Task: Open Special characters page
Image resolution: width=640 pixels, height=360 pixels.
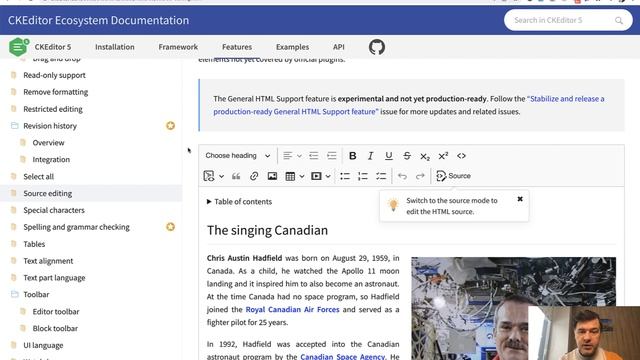Action: pyautogui.click(x=54, y=210)
